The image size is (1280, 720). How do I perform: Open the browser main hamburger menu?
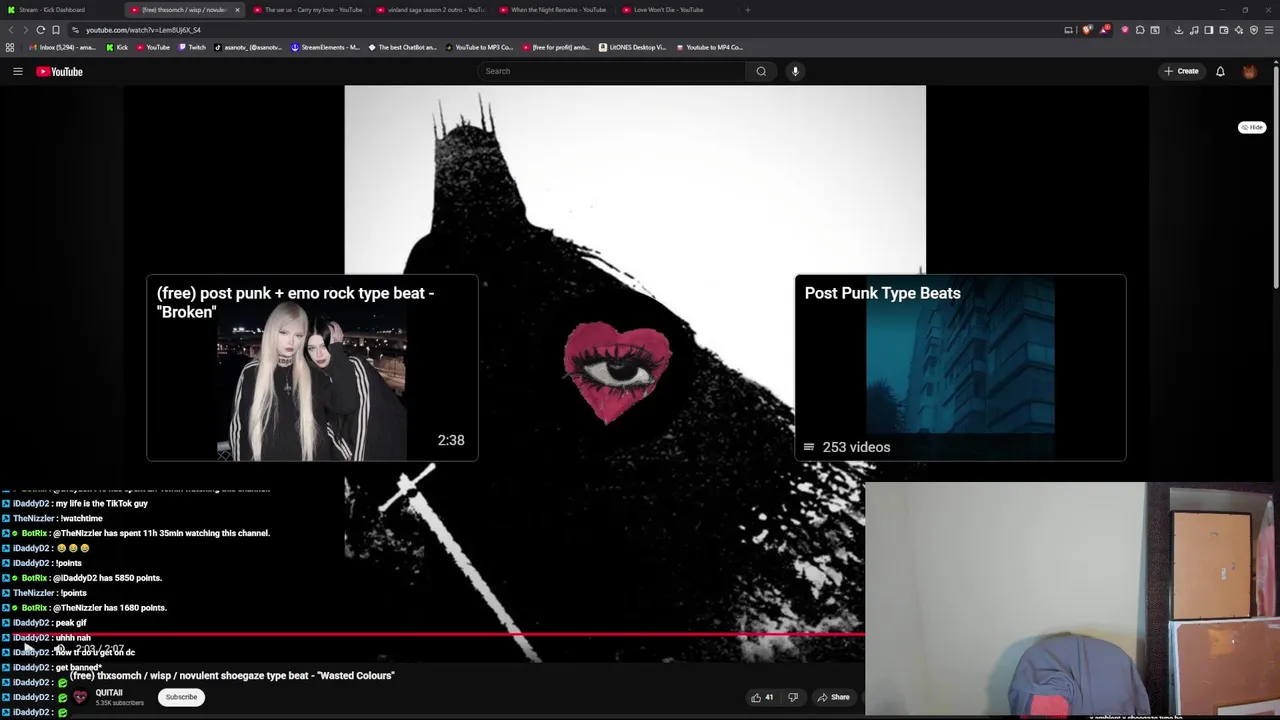(1269, 30)
